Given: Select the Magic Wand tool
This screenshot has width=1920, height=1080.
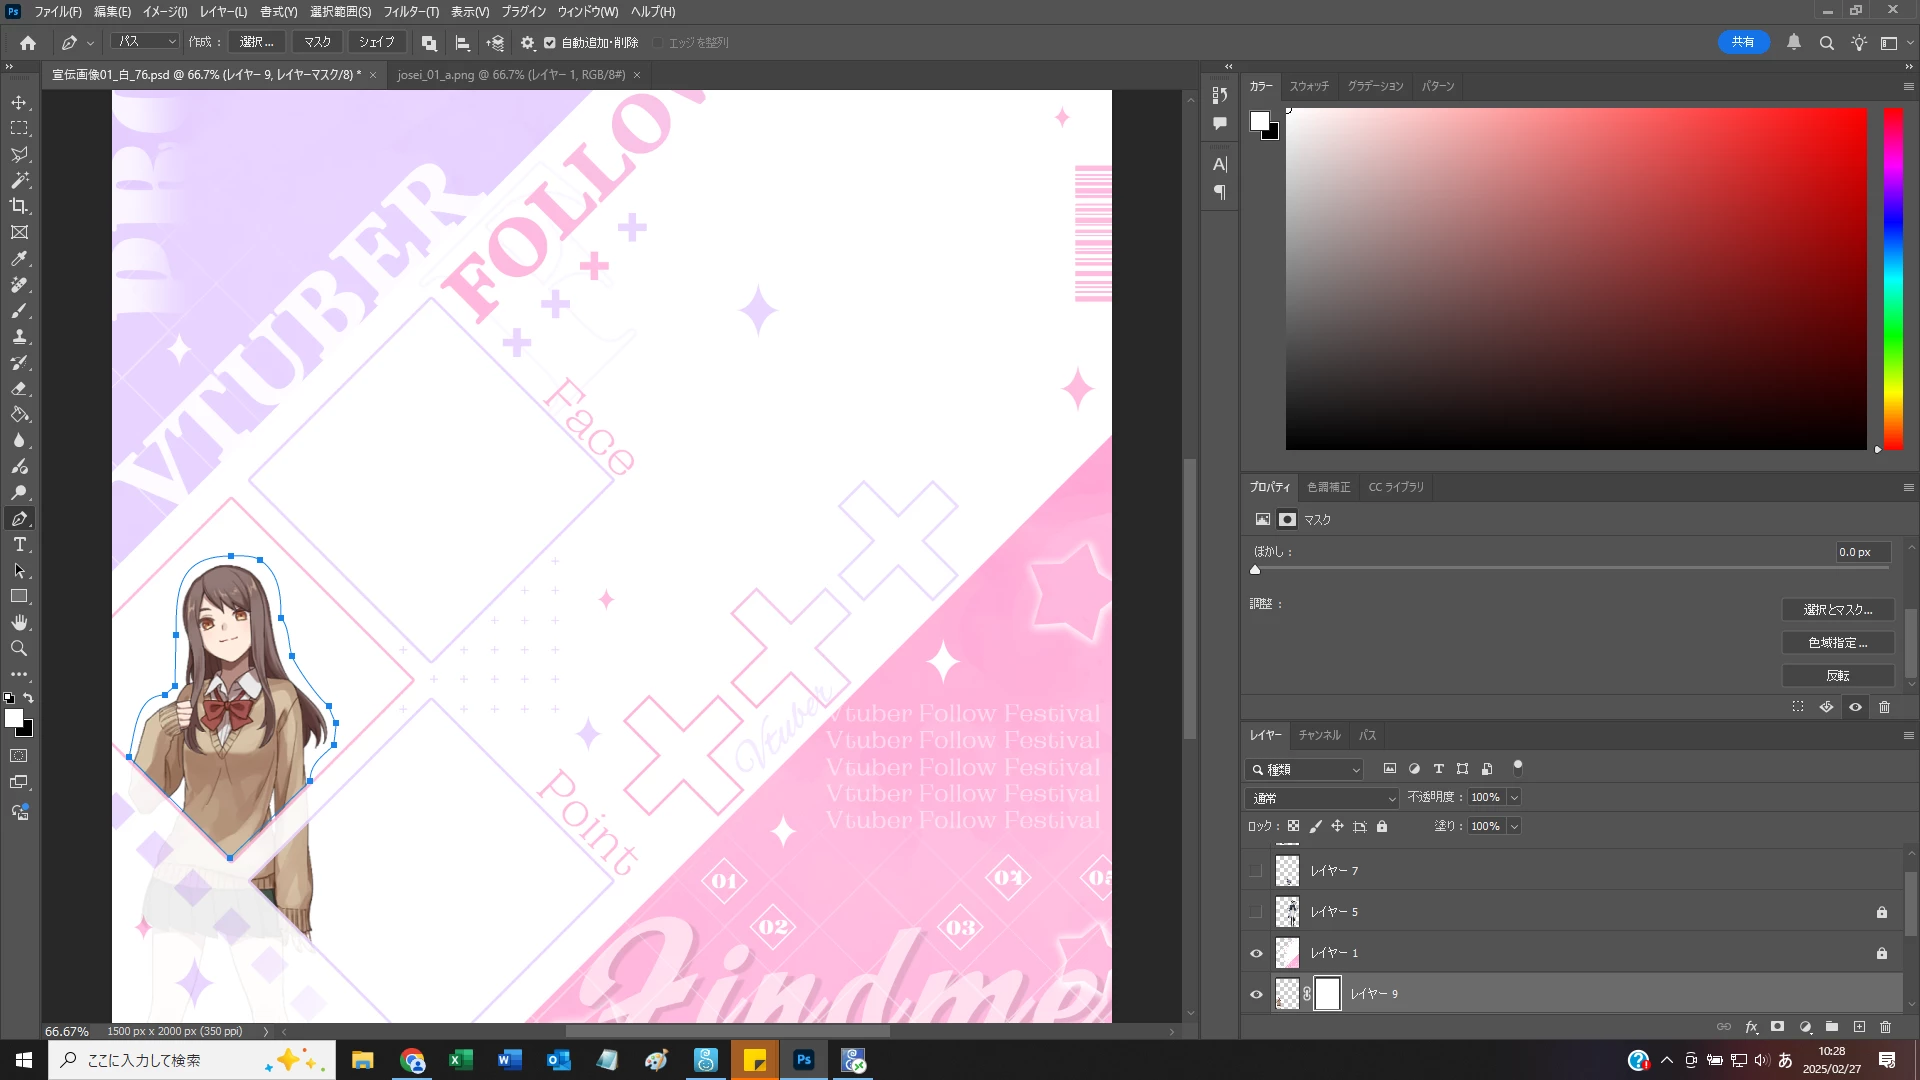Looking at the screenshot, I should coord(19,180).
